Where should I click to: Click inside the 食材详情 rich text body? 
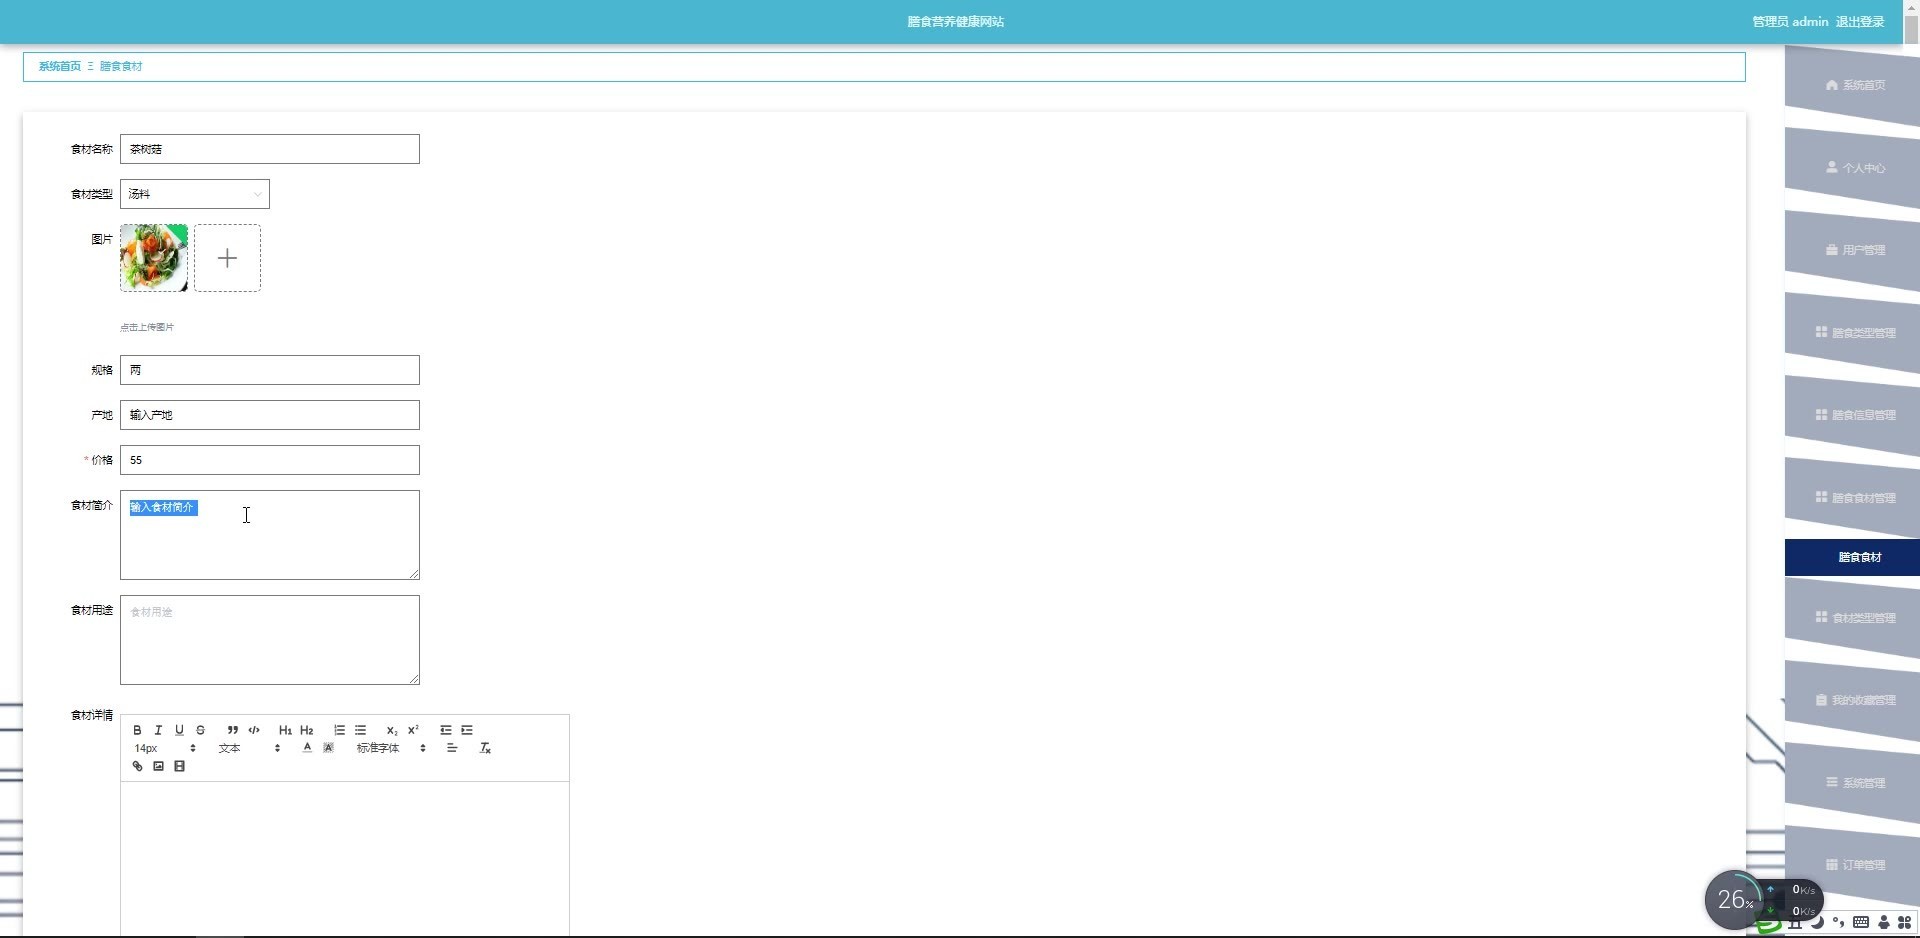[x=345, y=859]
